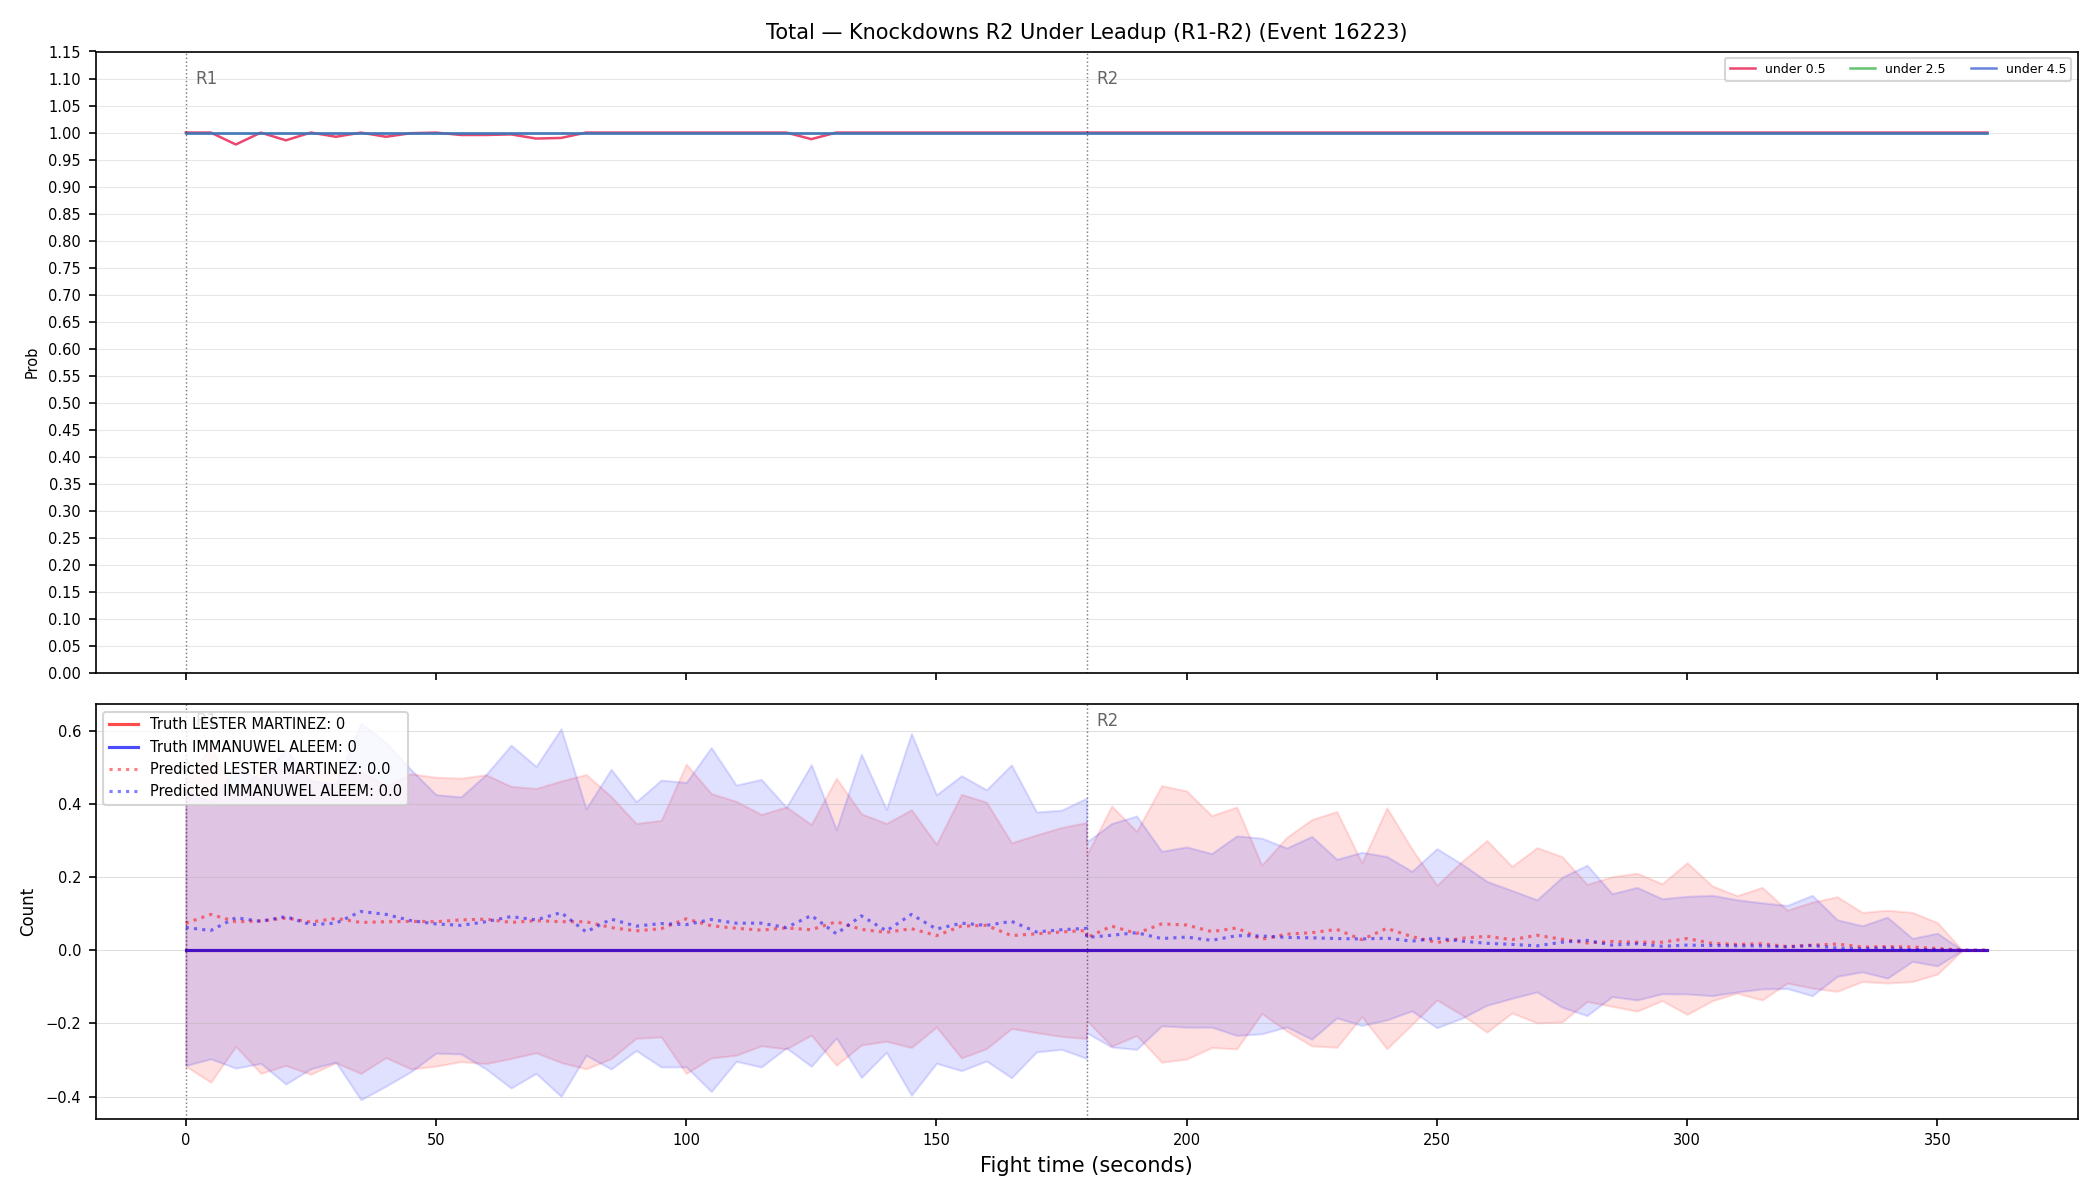Click the 0.50 tick on the Prob axis

click(x=65, y=403)
